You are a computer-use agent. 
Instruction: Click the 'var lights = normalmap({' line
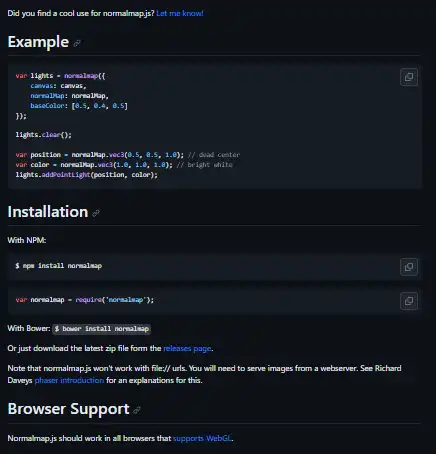click(x=60, y=76)
